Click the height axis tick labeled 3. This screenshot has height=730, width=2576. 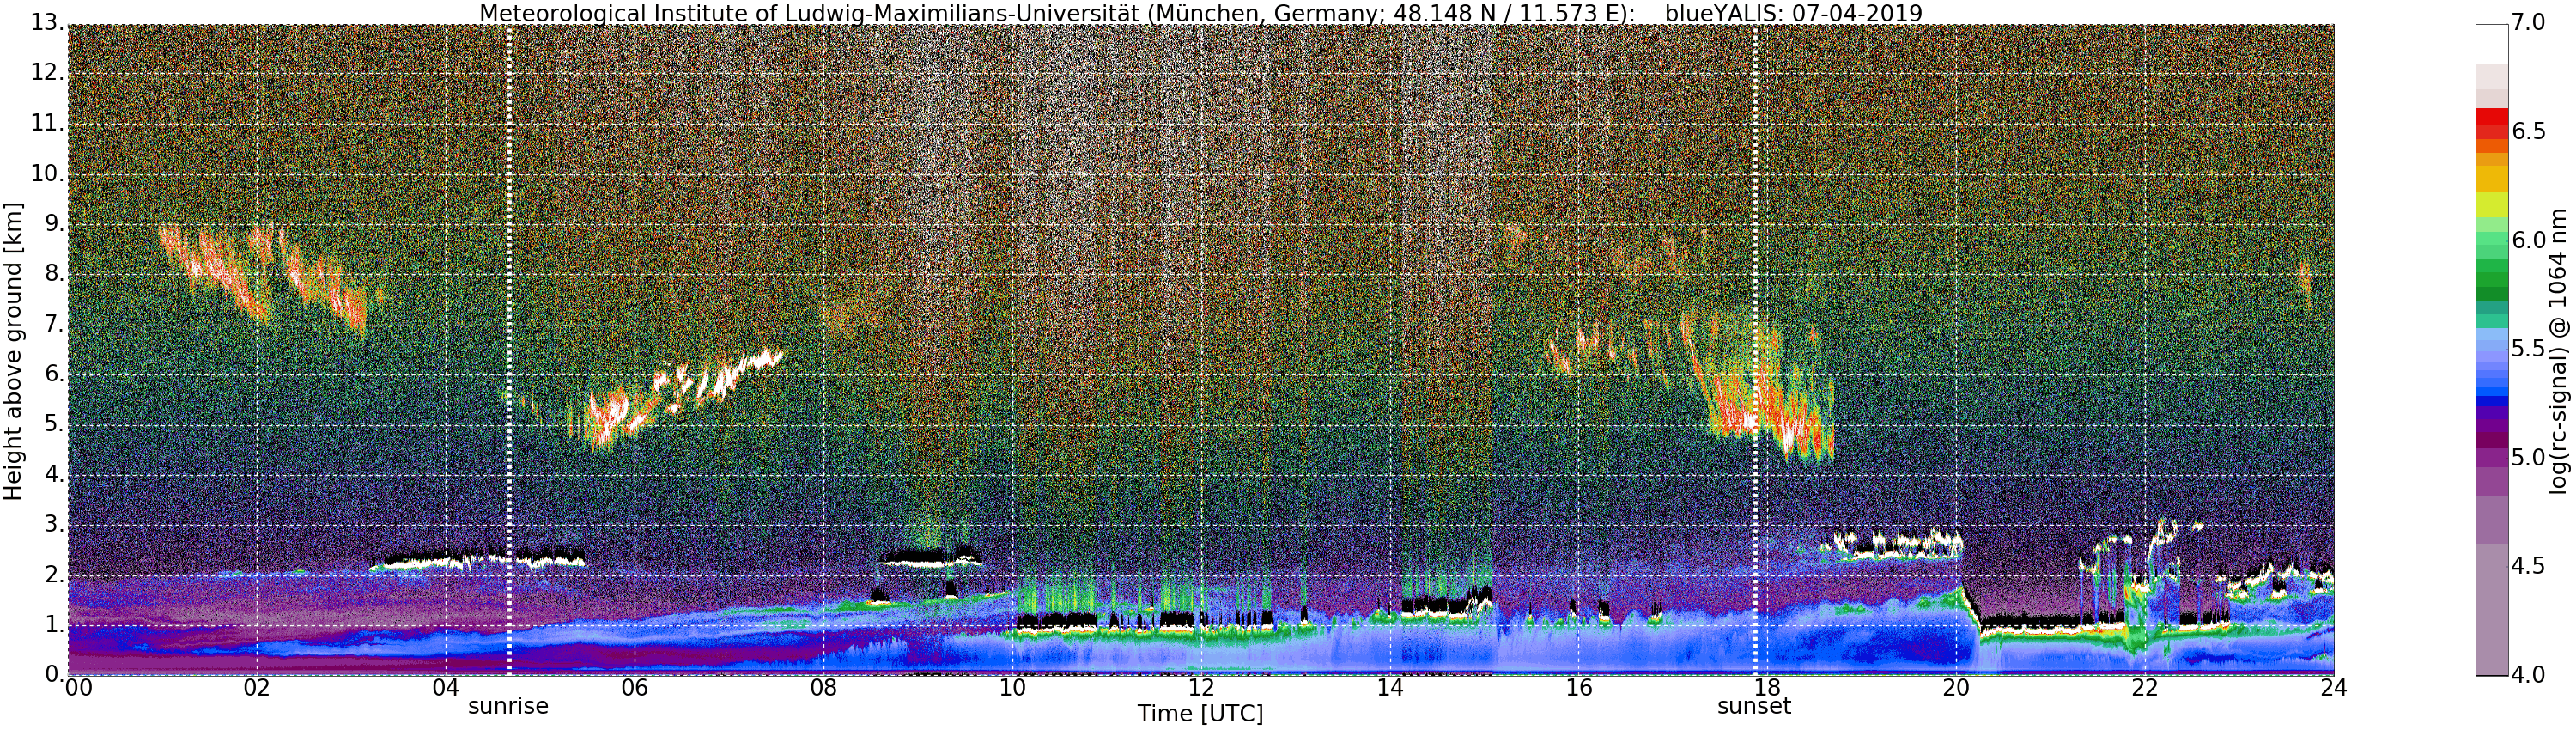[55, 524]
